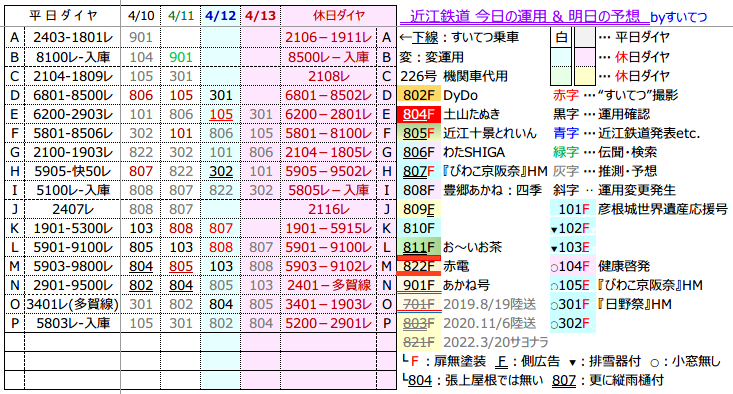Click holiday cell 5801-8100レ
733x394 pixels.
(x=329, y=133)
